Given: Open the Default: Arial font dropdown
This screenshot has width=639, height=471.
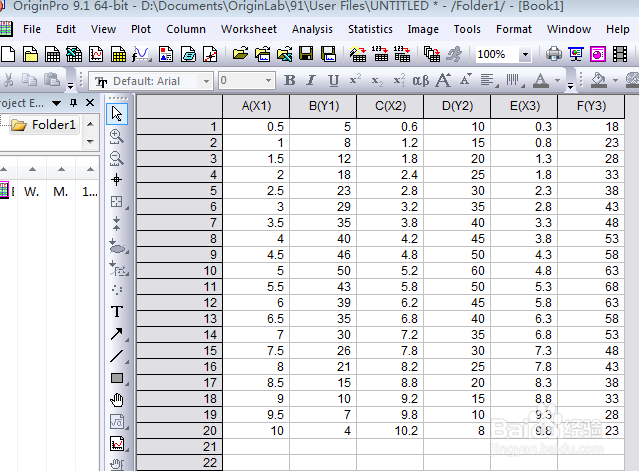Looking at the screenshot, I should [x=207, y=81].
